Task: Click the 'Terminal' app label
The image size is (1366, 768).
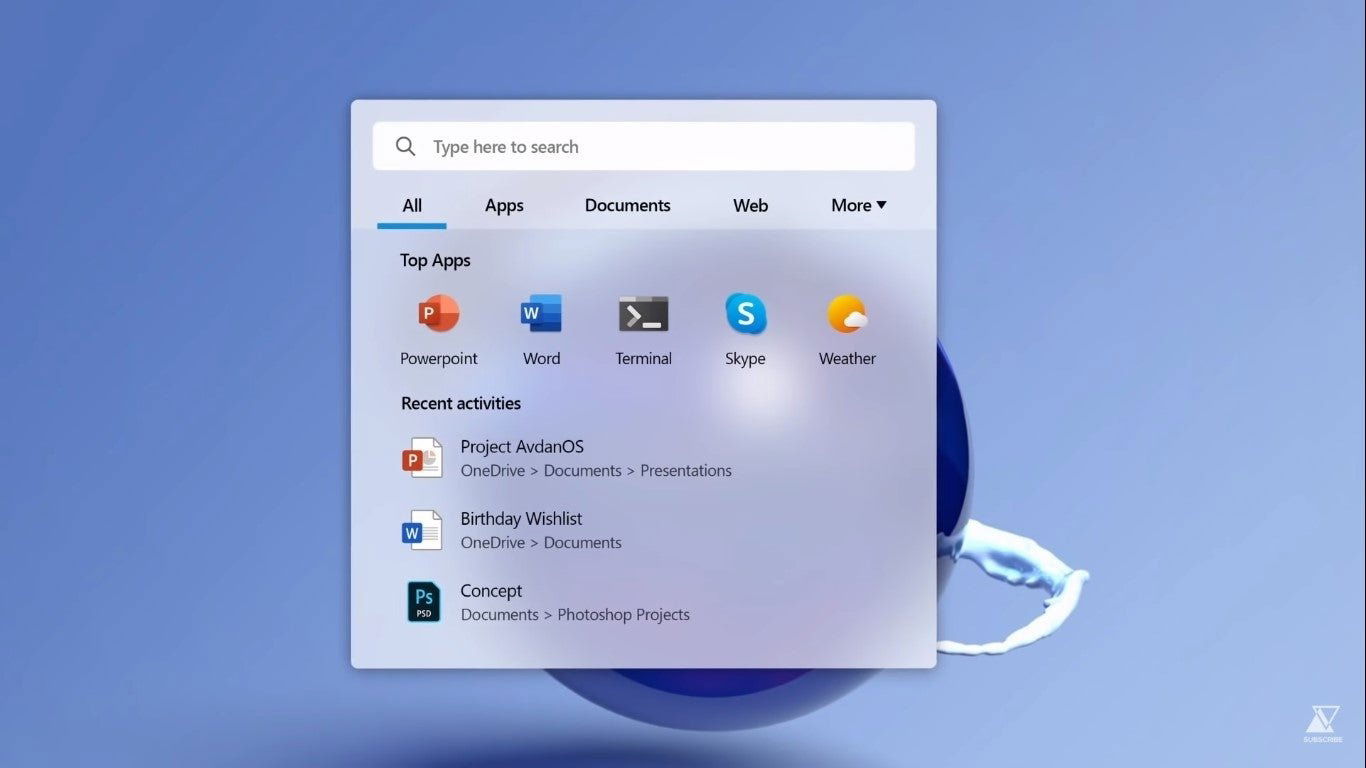Action: 643,359
